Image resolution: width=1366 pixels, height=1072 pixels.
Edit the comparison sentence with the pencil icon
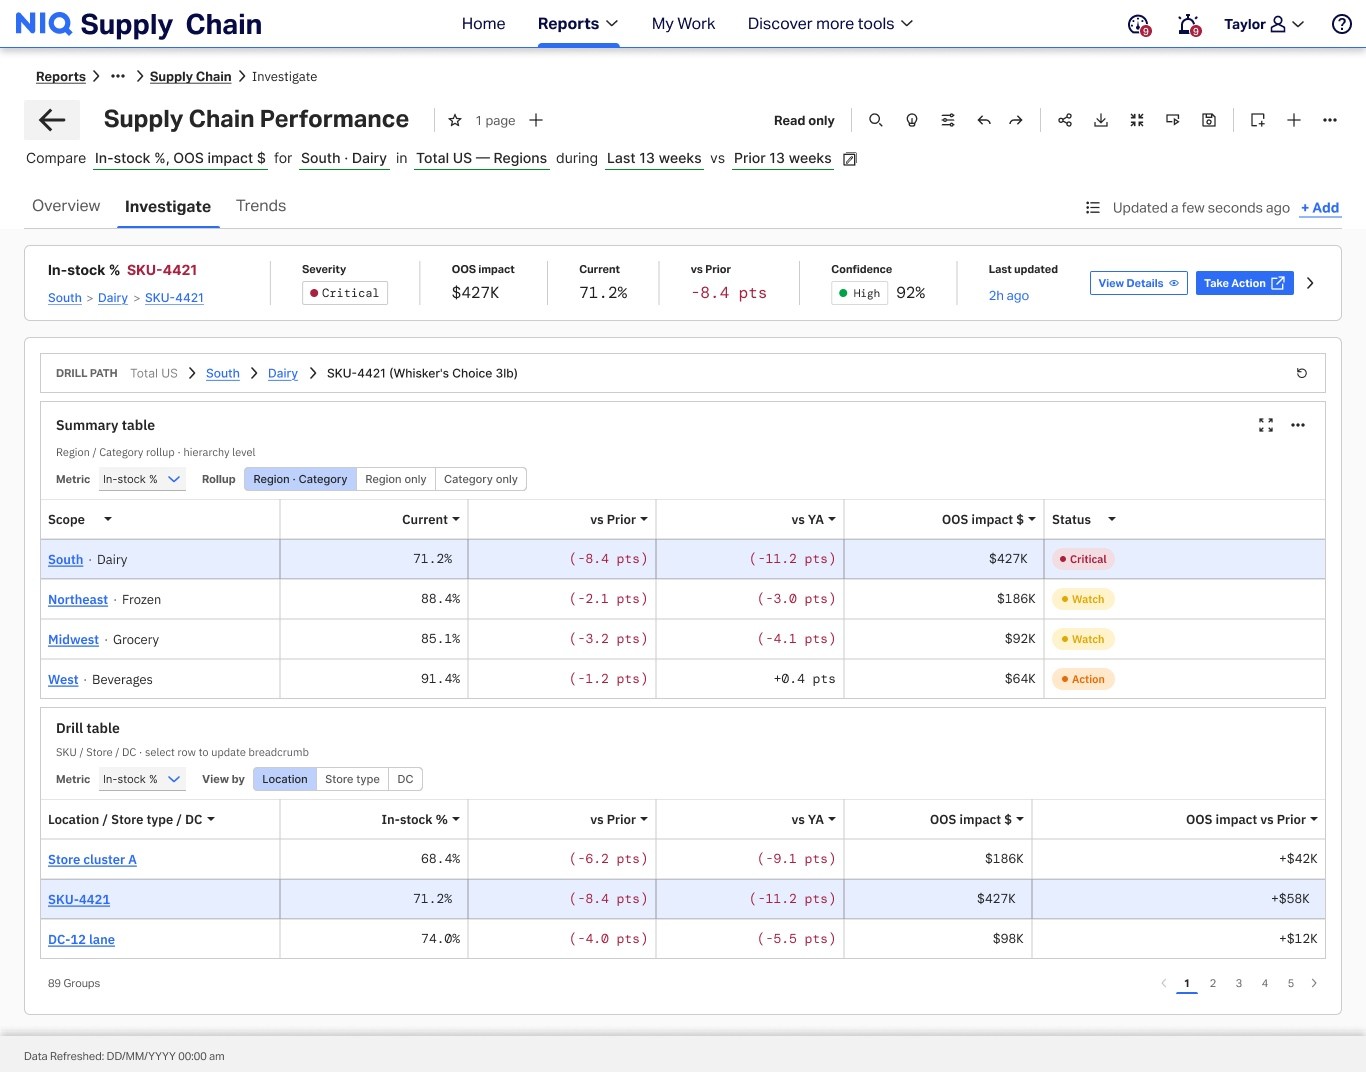point(850,159)
